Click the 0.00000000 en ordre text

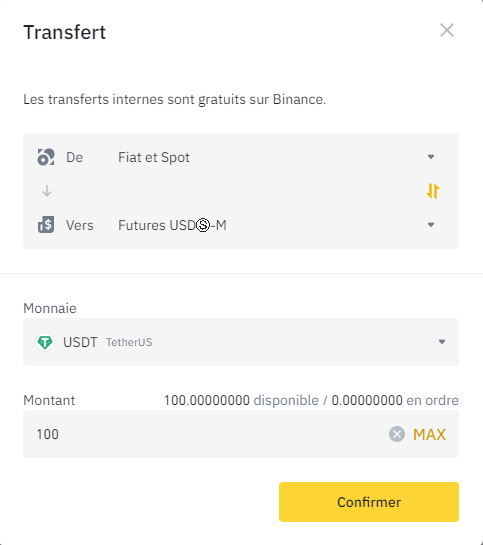tap(395, 400)
